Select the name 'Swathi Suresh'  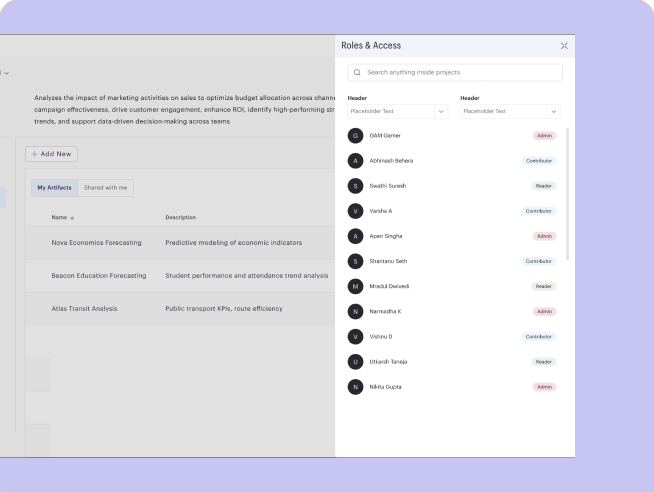(x=388, y=186)
